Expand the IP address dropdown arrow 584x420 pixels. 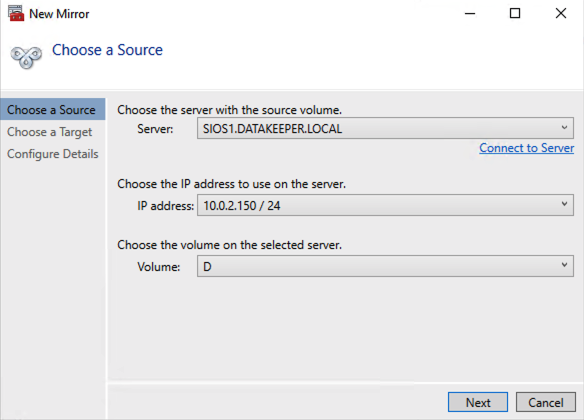tap(564, 204)
